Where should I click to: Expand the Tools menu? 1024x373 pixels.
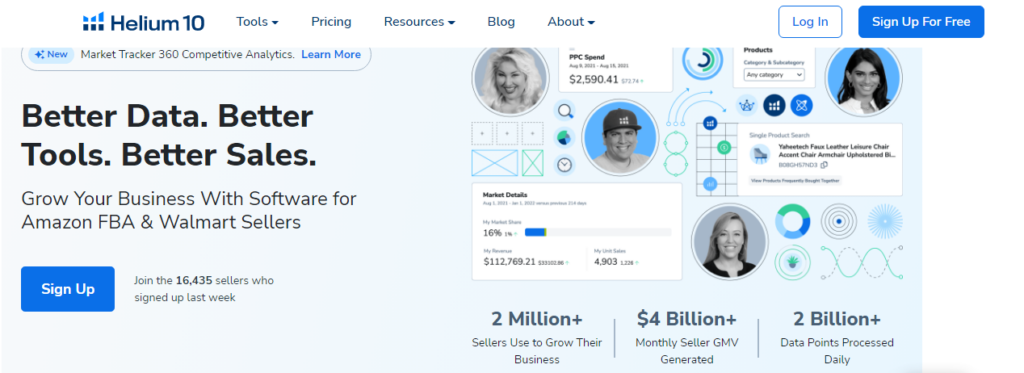(257, 22)
